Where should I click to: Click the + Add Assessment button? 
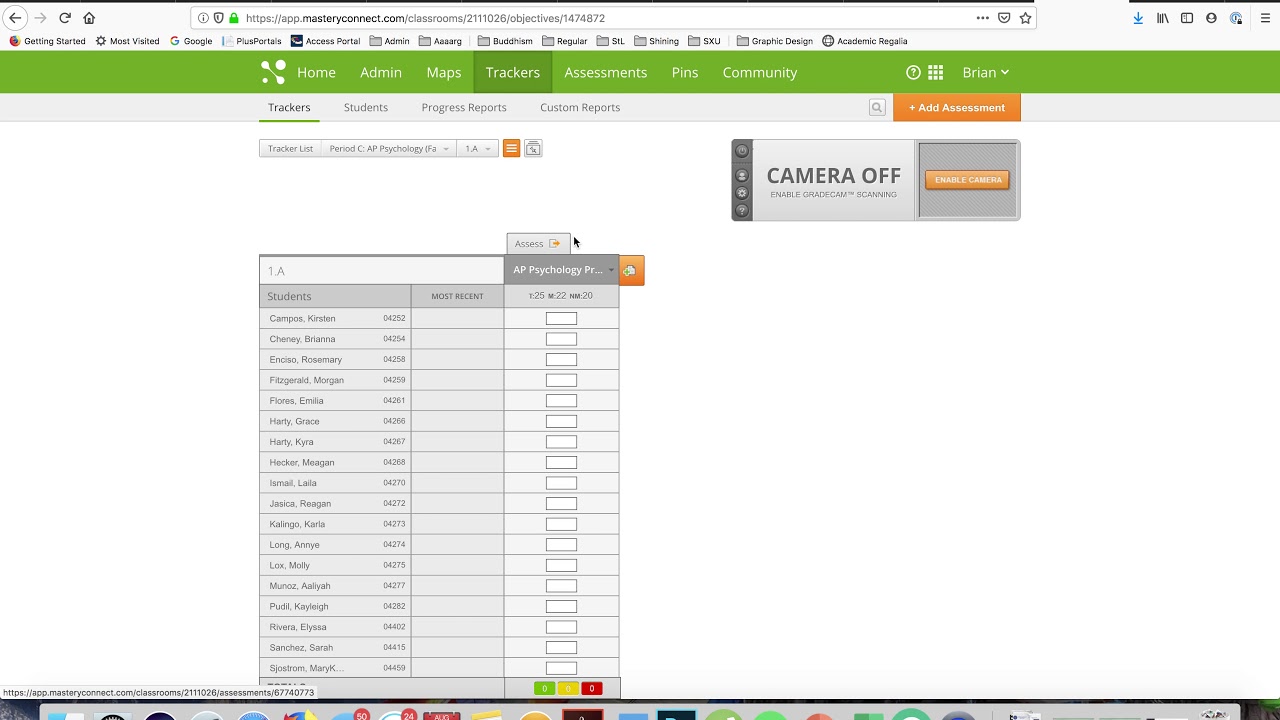(x=957, y=108)
